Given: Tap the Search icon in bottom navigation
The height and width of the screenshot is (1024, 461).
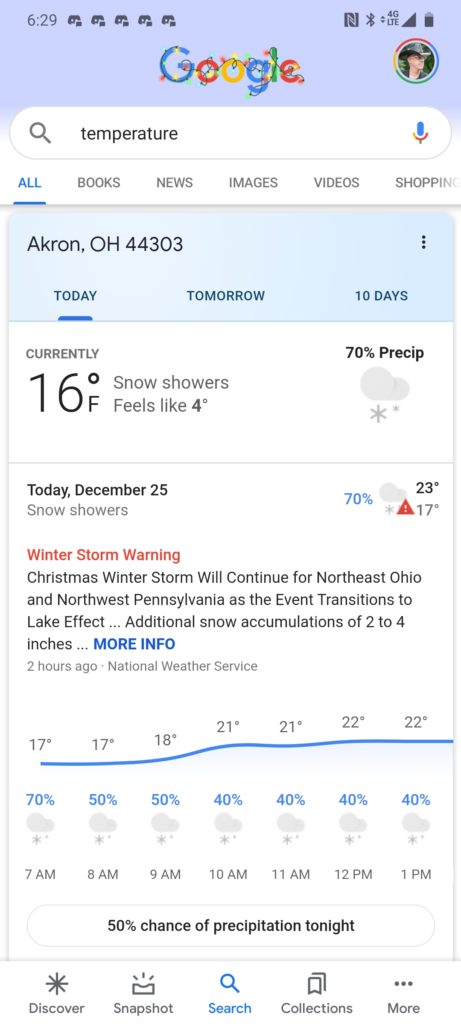Looking at the screenshot, I should (x=229, y=993).
